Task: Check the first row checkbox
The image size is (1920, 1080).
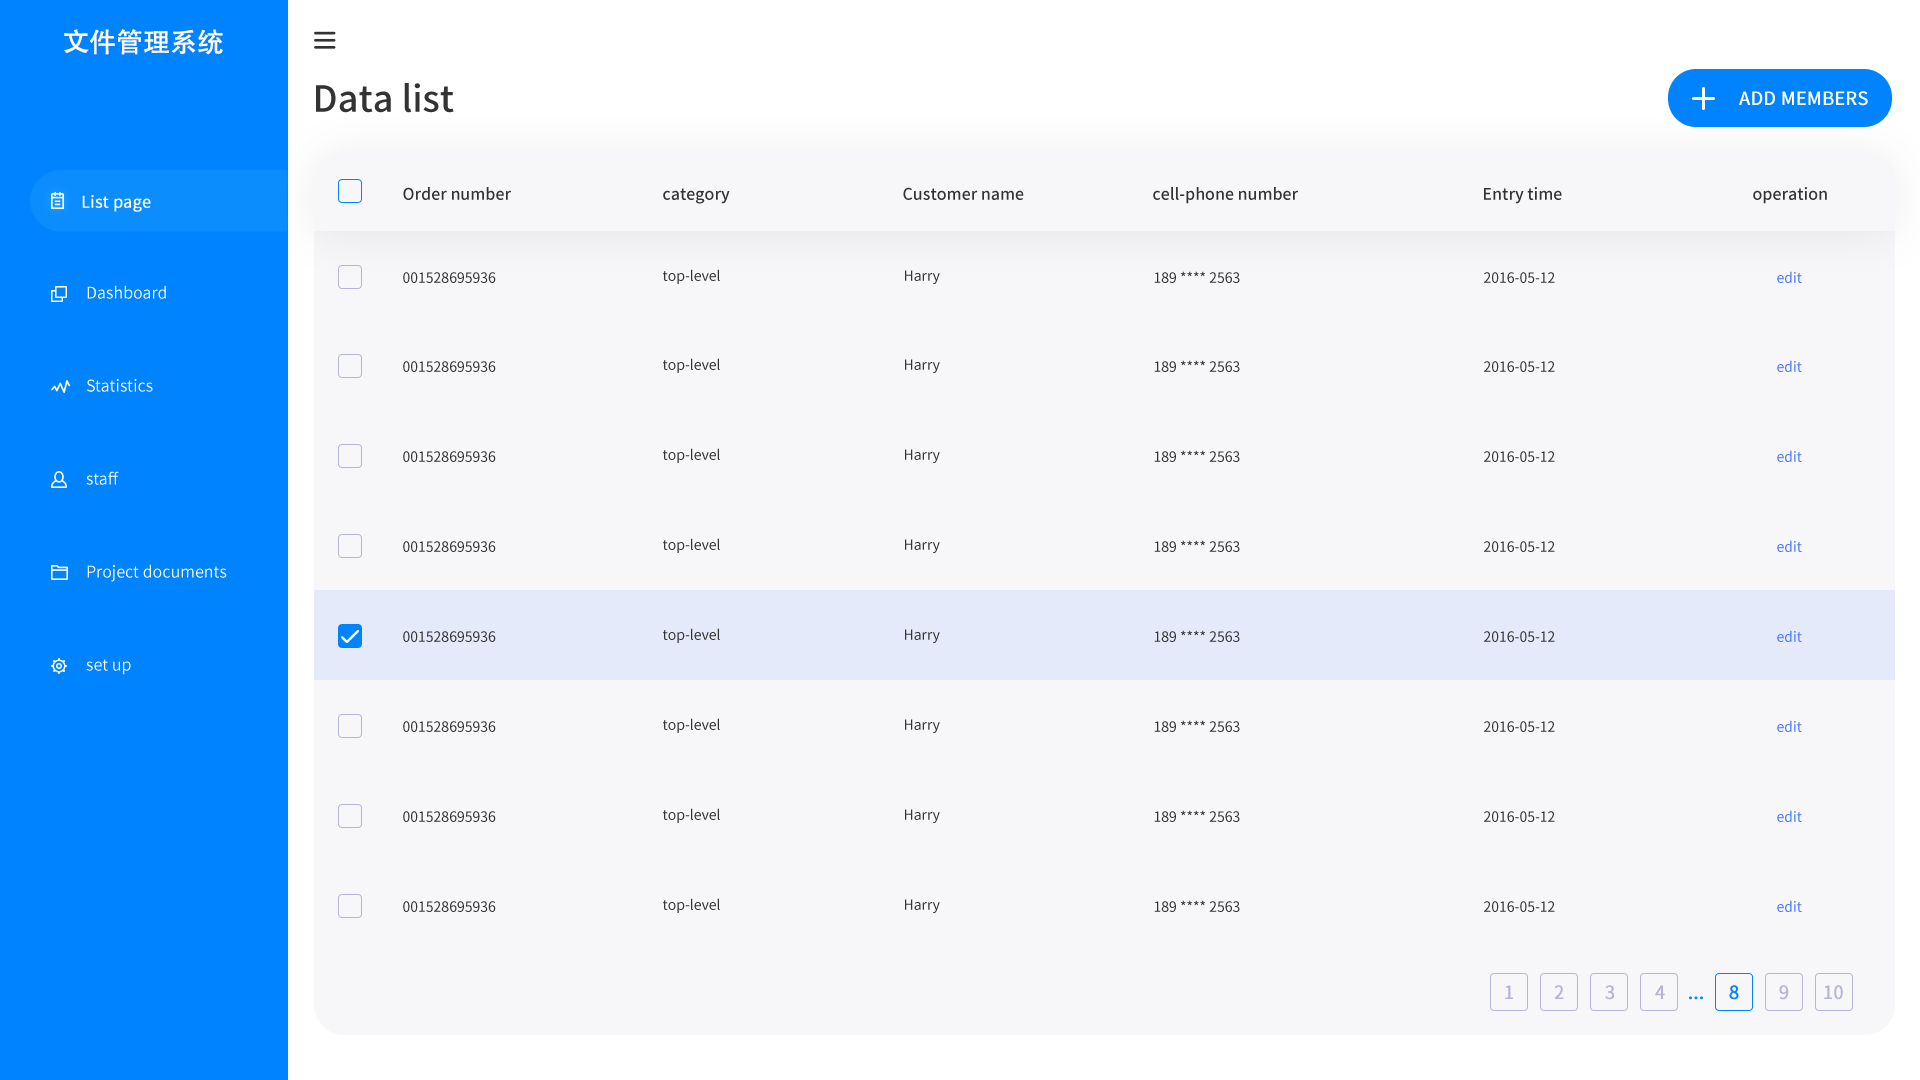Action: [x=350, y=277]
